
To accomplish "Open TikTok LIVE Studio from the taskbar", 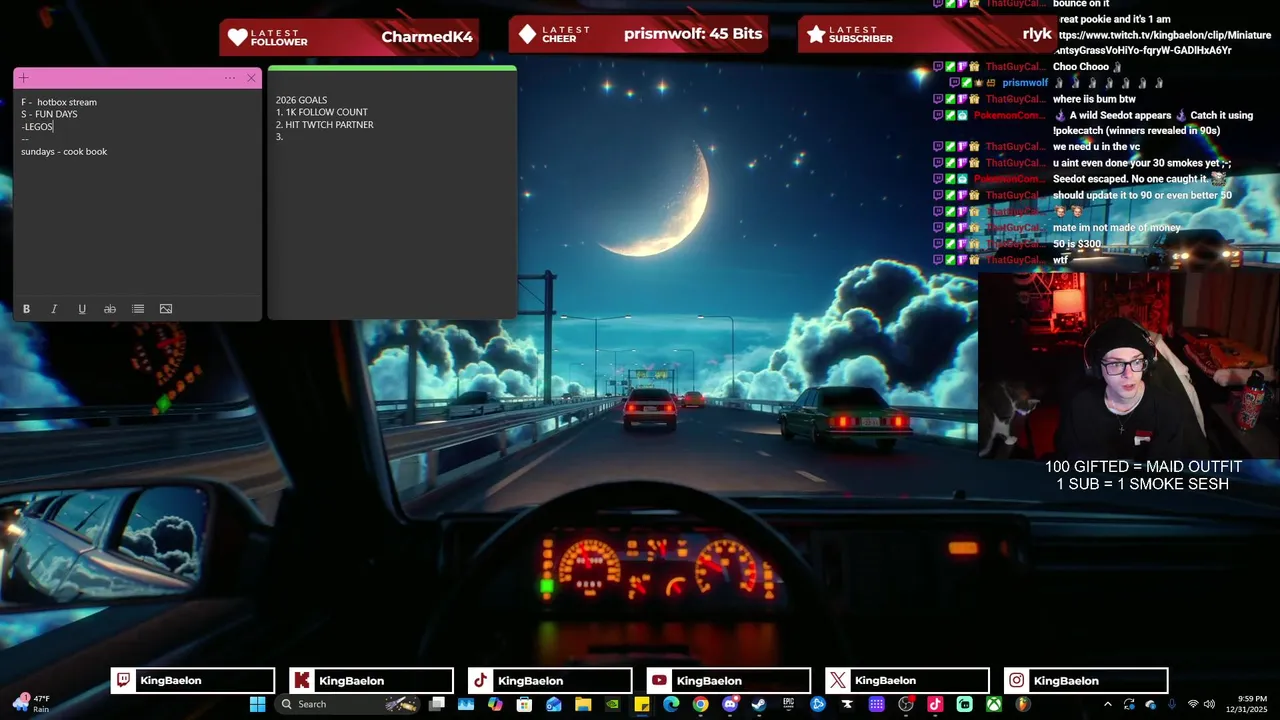I will 934,704.
